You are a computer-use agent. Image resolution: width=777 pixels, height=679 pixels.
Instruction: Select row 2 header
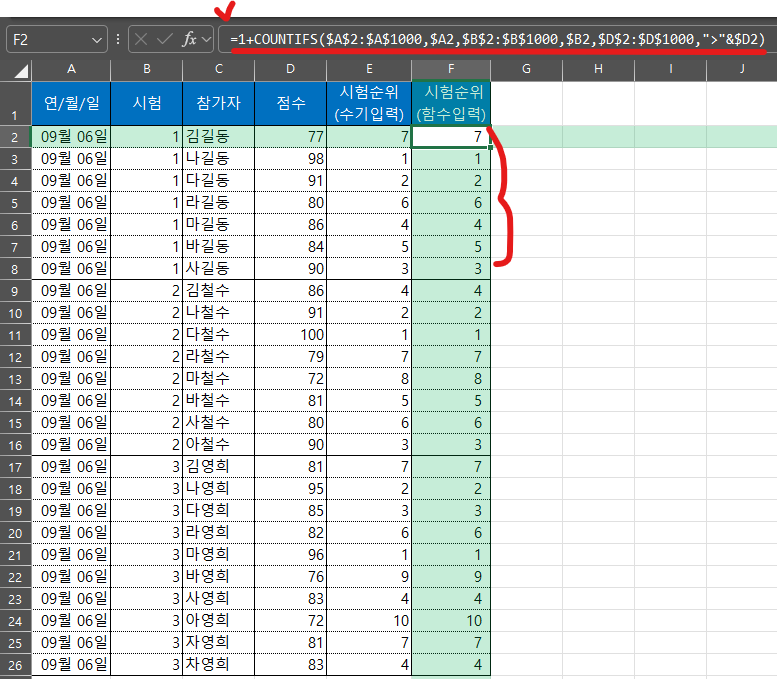15,137
